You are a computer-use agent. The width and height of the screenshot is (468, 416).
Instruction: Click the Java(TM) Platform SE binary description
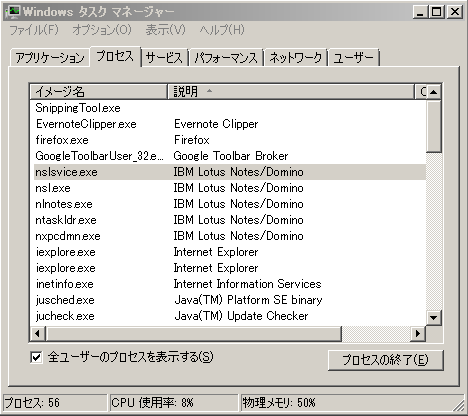[248, 300]
